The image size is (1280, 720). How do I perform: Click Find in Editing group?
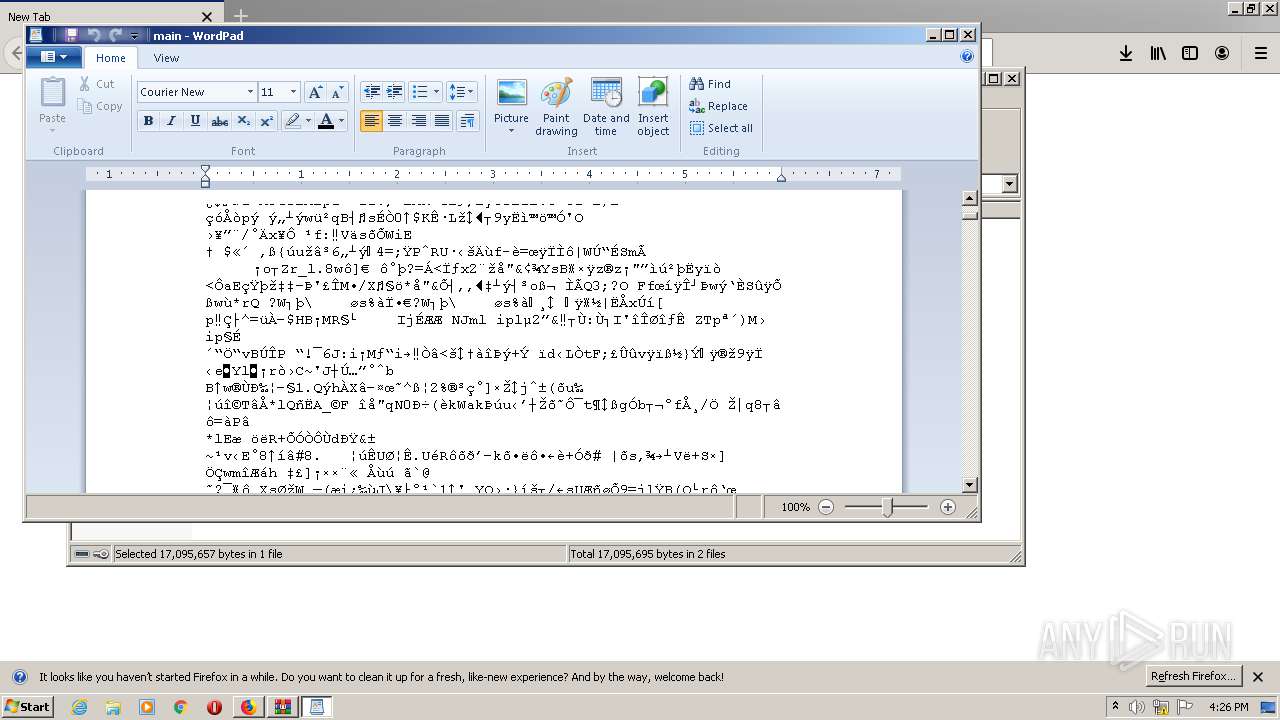click(x=710, y=84)
